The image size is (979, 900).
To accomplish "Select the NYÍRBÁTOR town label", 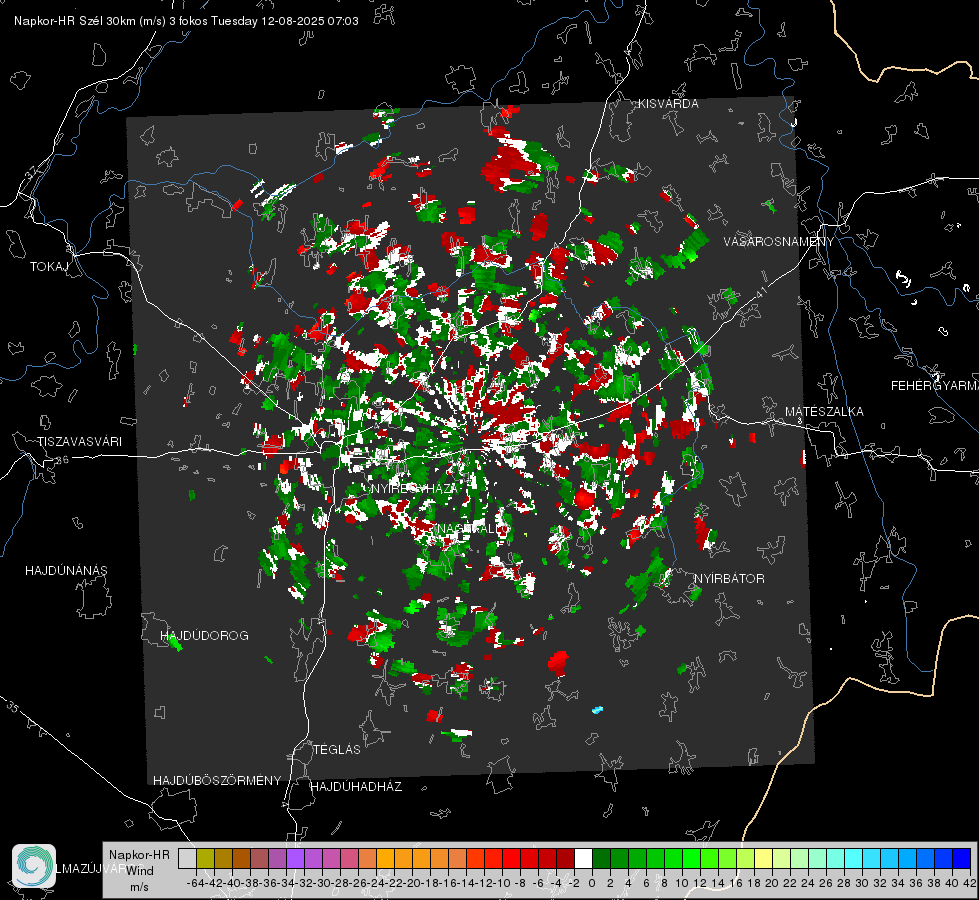I will [x=729, y=578].
